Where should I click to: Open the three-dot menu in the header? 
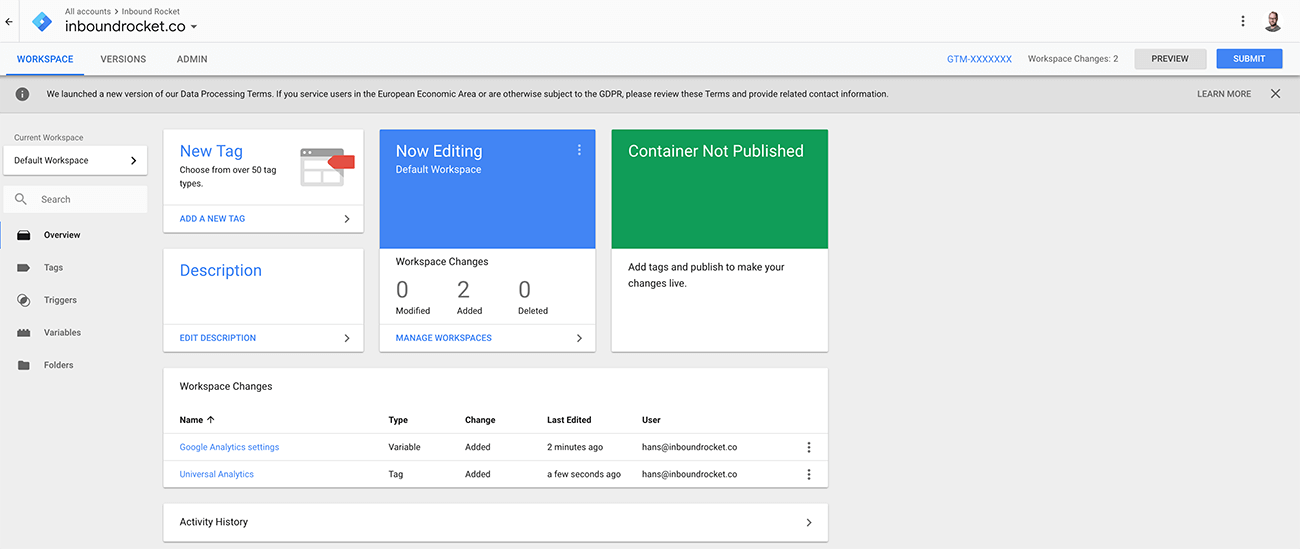coord(1243,21)
